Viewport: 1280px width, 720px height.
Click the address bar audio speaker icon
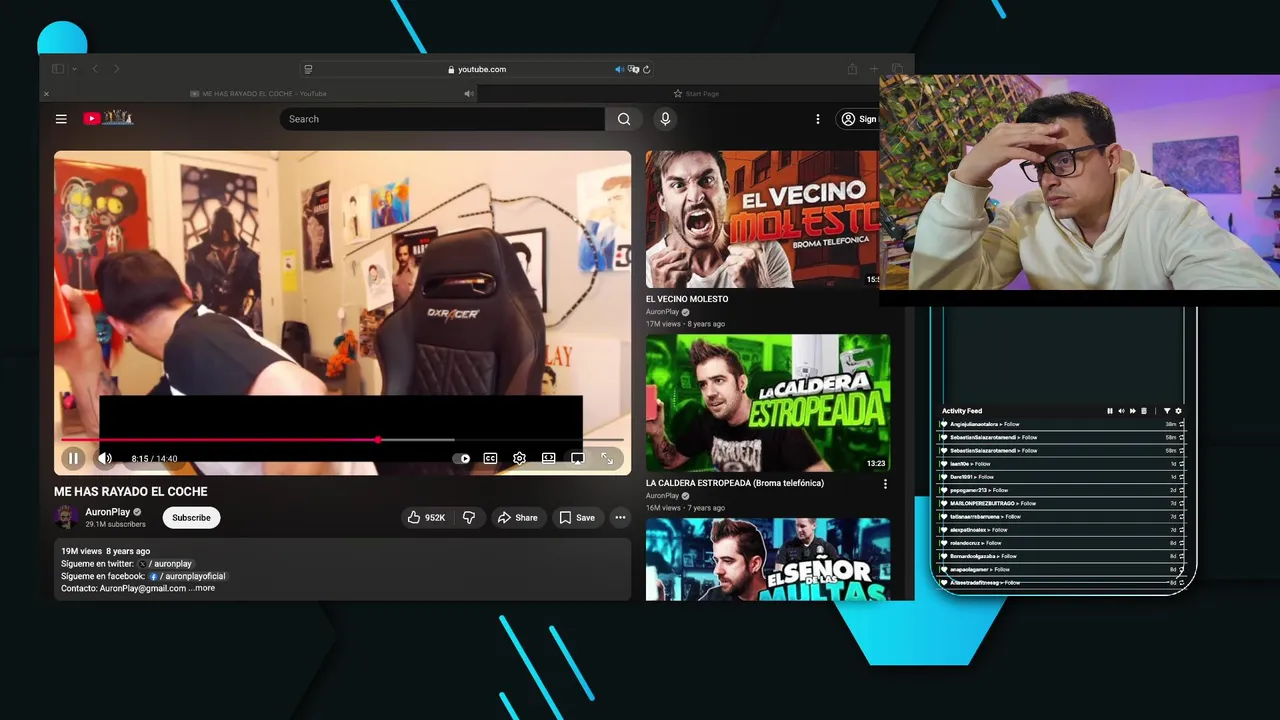point(619,69)
